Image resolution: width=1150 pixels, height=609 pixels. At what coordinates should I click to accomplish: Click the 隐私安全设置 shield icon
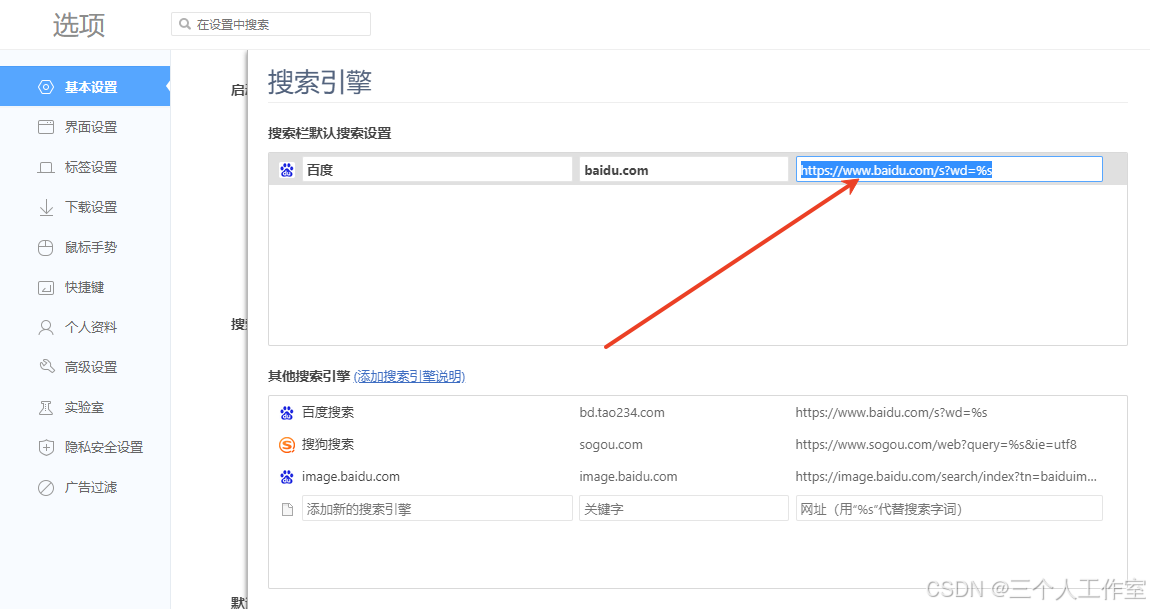click(45, 448)
